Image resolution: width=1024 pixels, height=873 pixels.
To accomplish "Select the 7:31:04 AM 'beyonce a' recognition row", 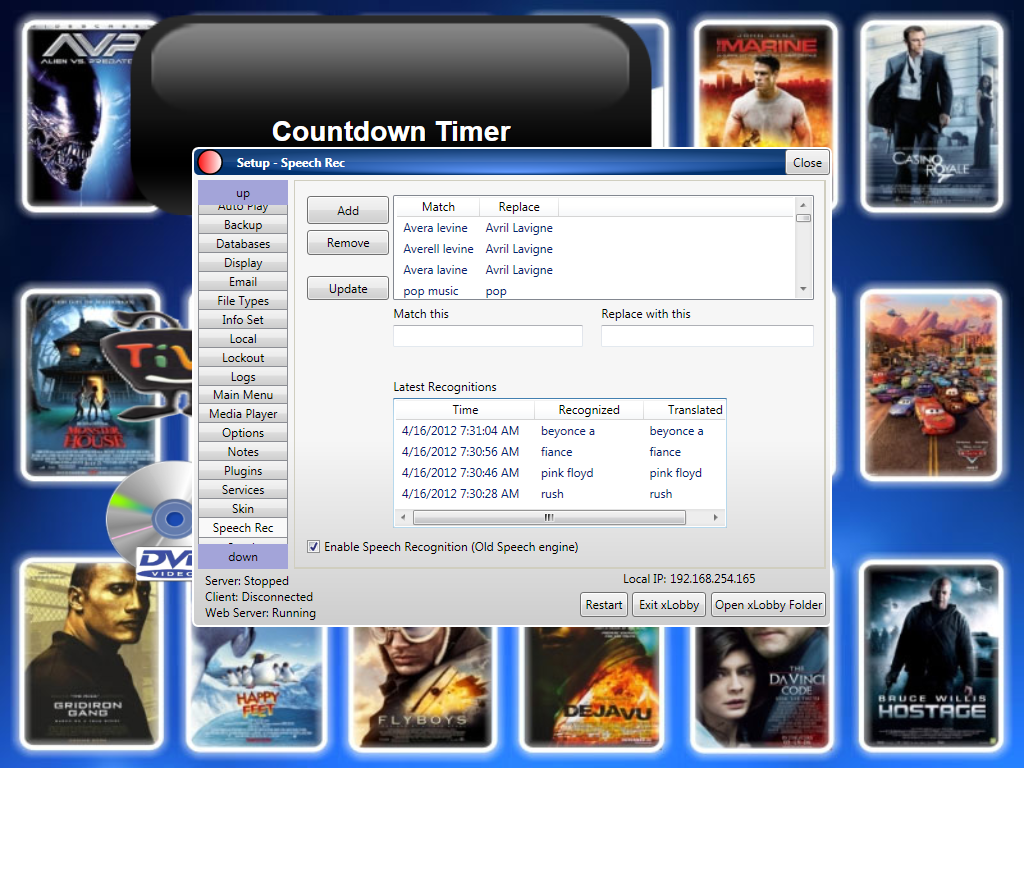I will click(x=560, y=431).
